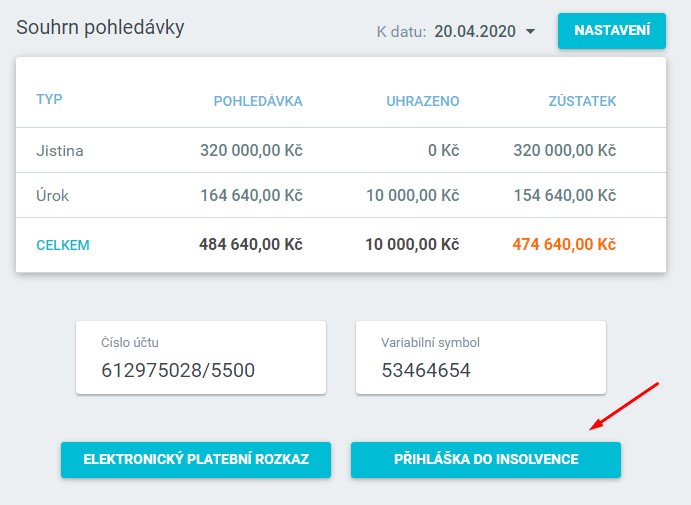Click the ZŮSTATEK column header
691x505 pixels.
click(x=582, y=101)
